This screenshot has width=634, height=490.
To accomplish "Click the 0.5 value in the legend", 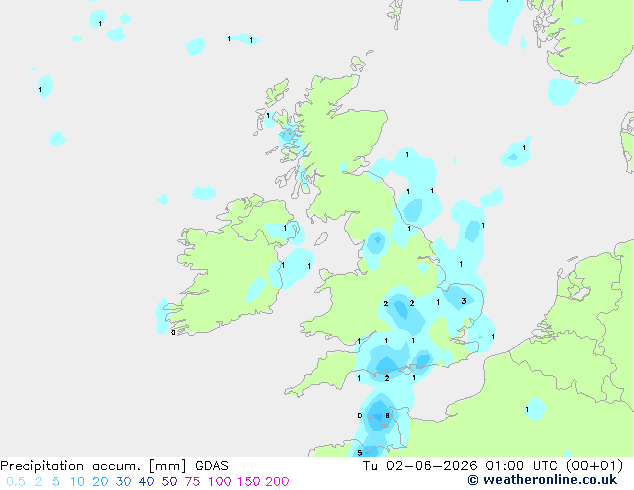I will [x=16, y=482].
